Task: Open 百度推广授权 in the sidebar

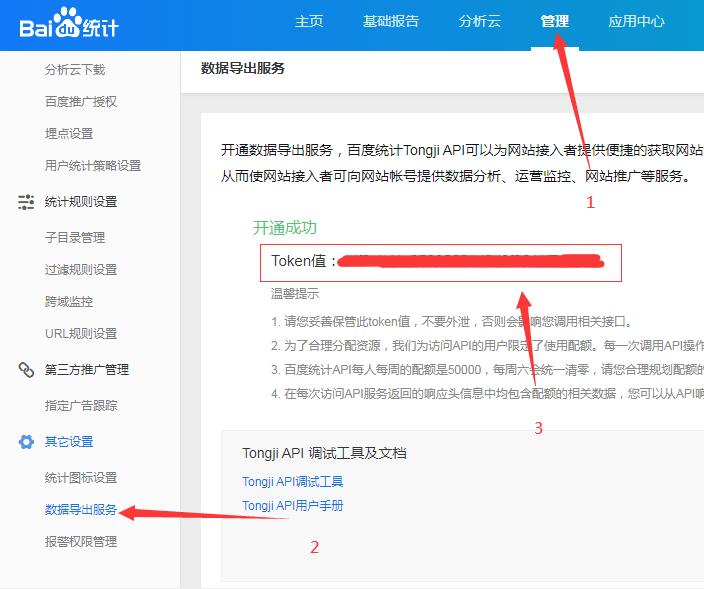Action: point(81,101)
